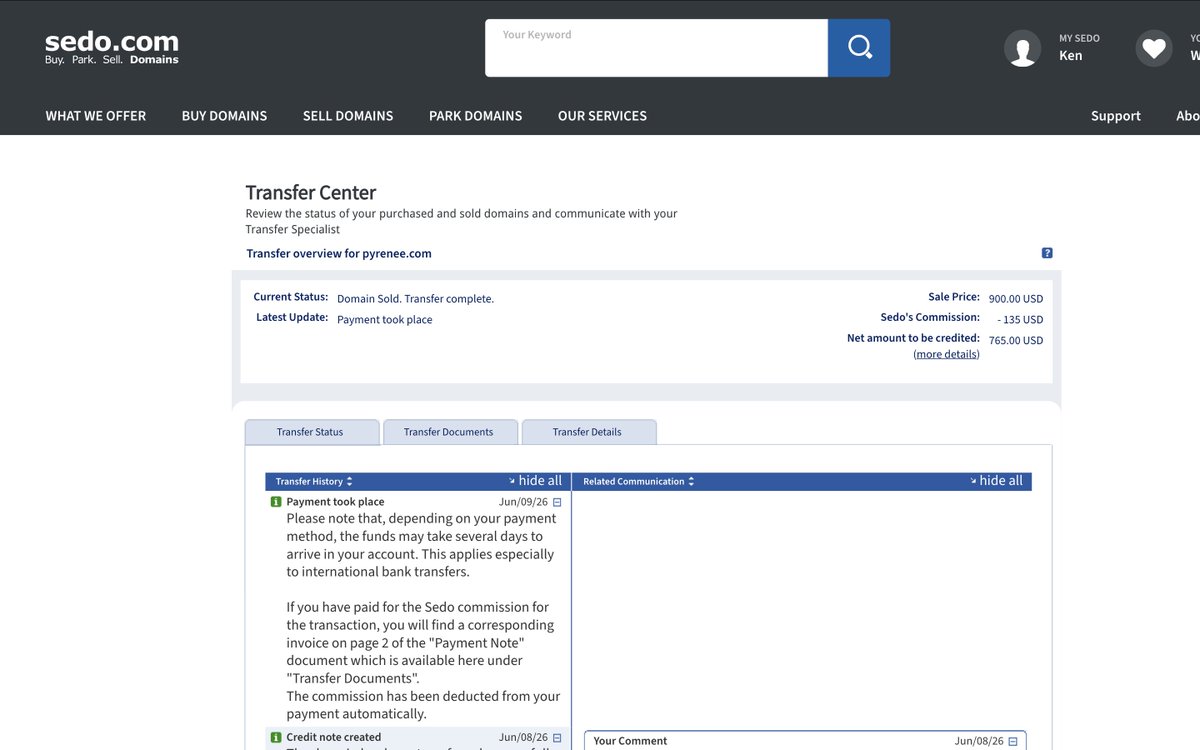Click the 'Transfer overview for pyrenee.com' text
This screenshot has height=750, width=1200.
[x=339, y=253]
